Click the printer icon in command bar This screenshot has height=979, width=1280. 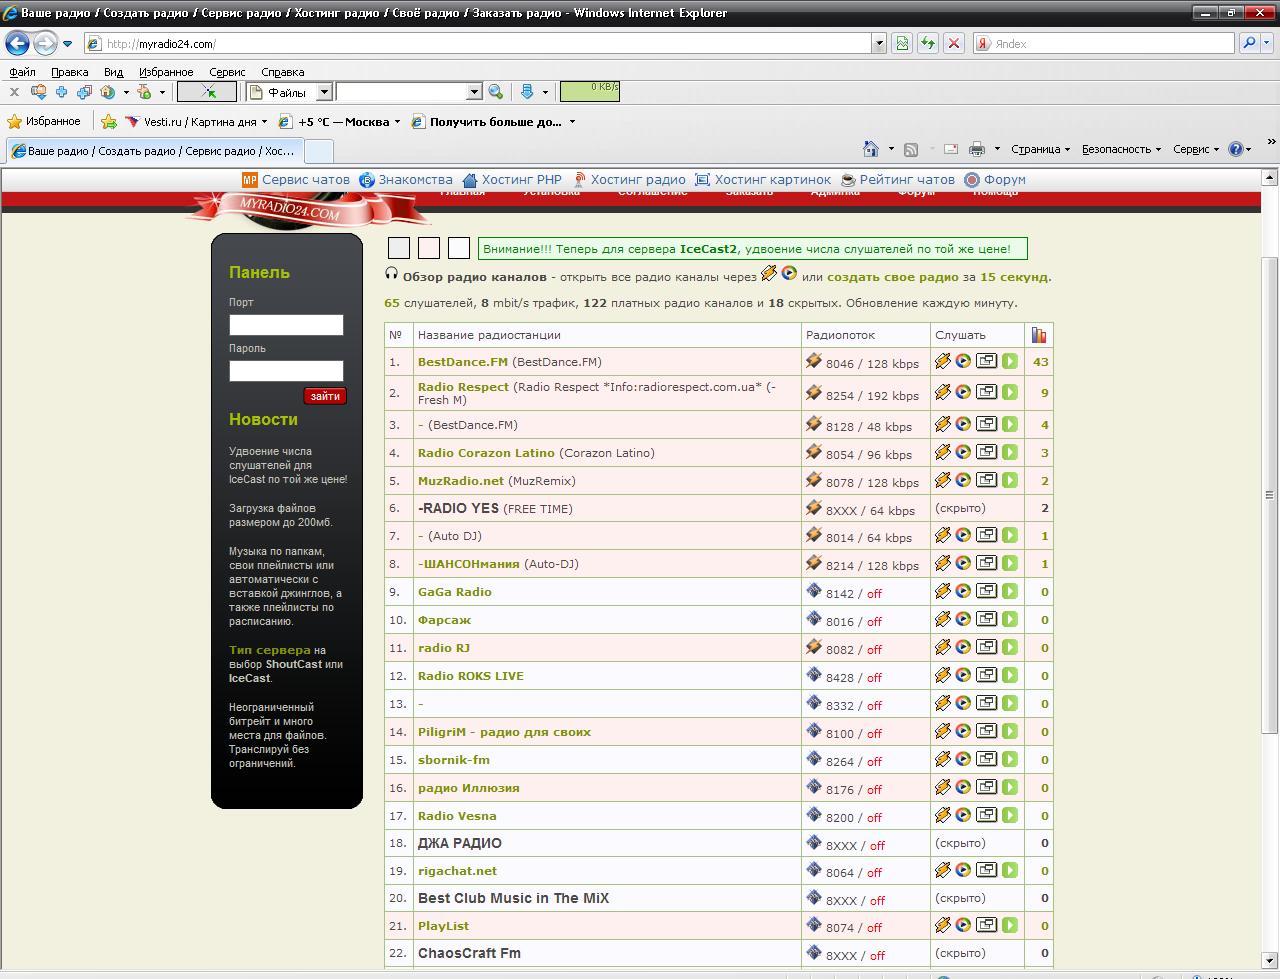976,149
